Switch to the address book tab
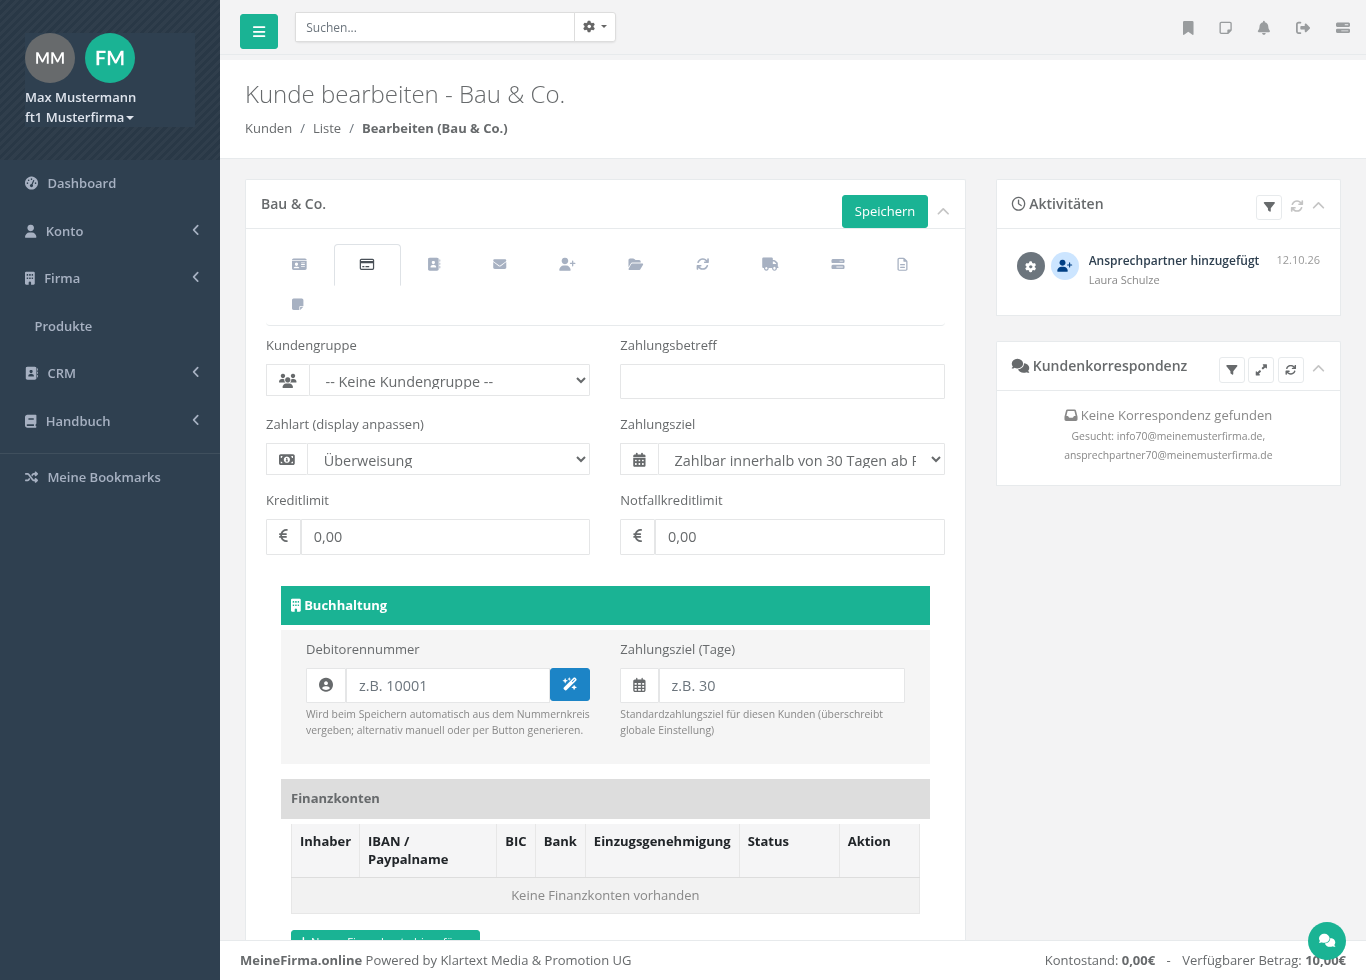This screenshot has height=980, width=1366. (x=434, y=264)
